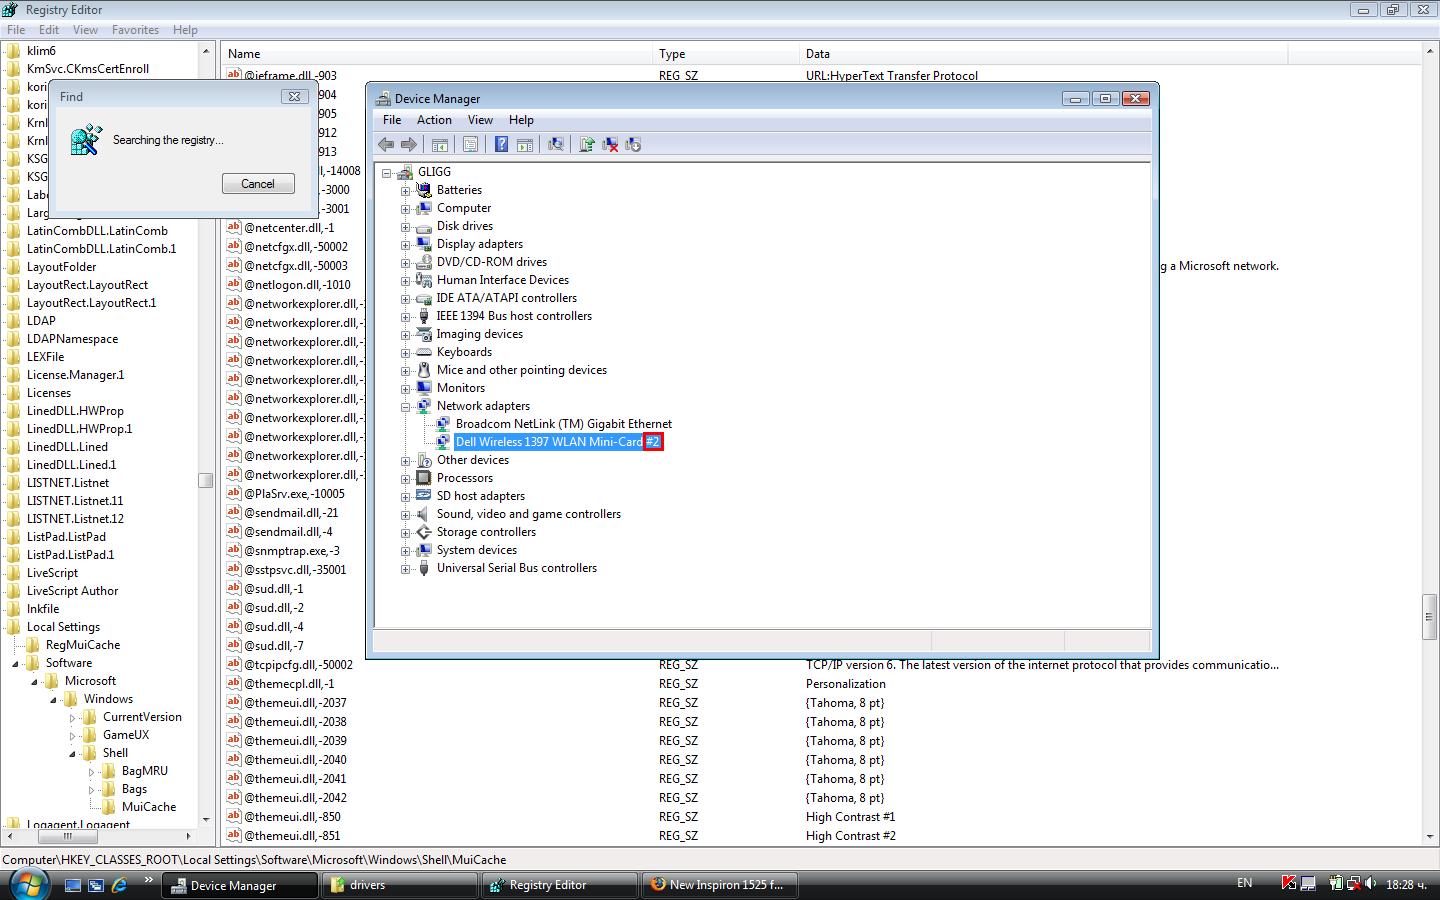The image size is (1440, 900).
Task: Collapse the GLIGG root node
Action: click(x=387, y=172)
